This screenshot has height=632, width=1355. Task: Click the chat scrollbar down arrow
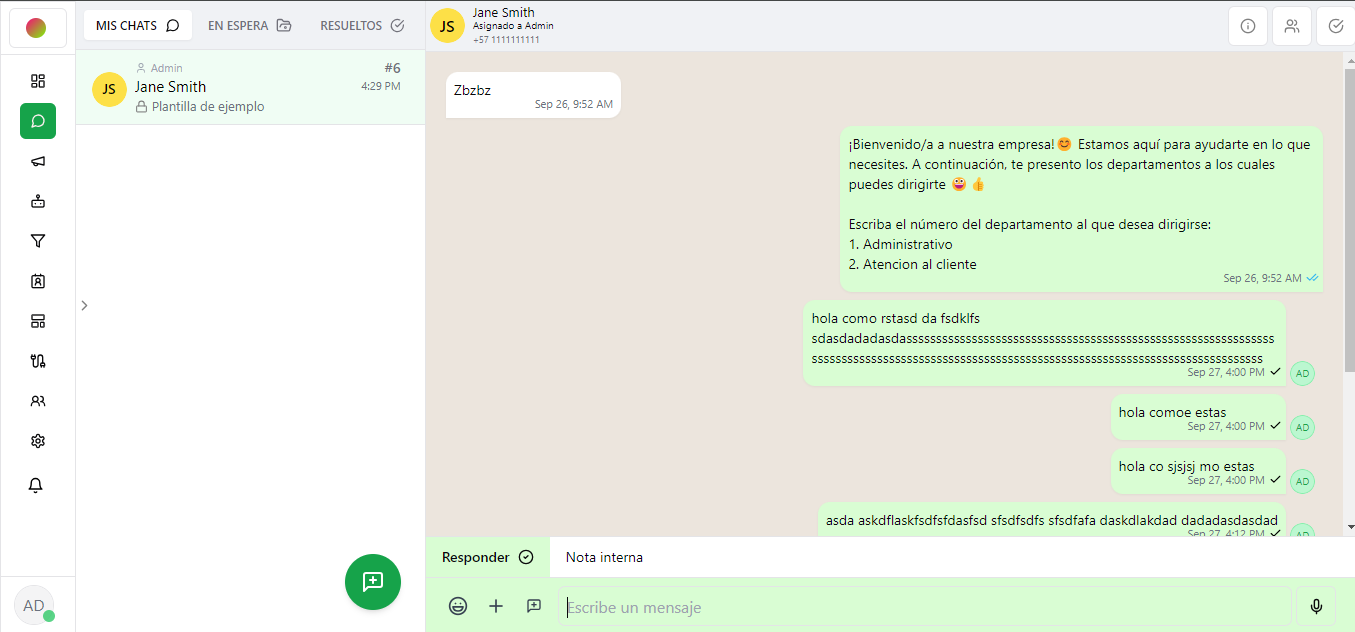pyautogui.click(x=1350, y=527)
